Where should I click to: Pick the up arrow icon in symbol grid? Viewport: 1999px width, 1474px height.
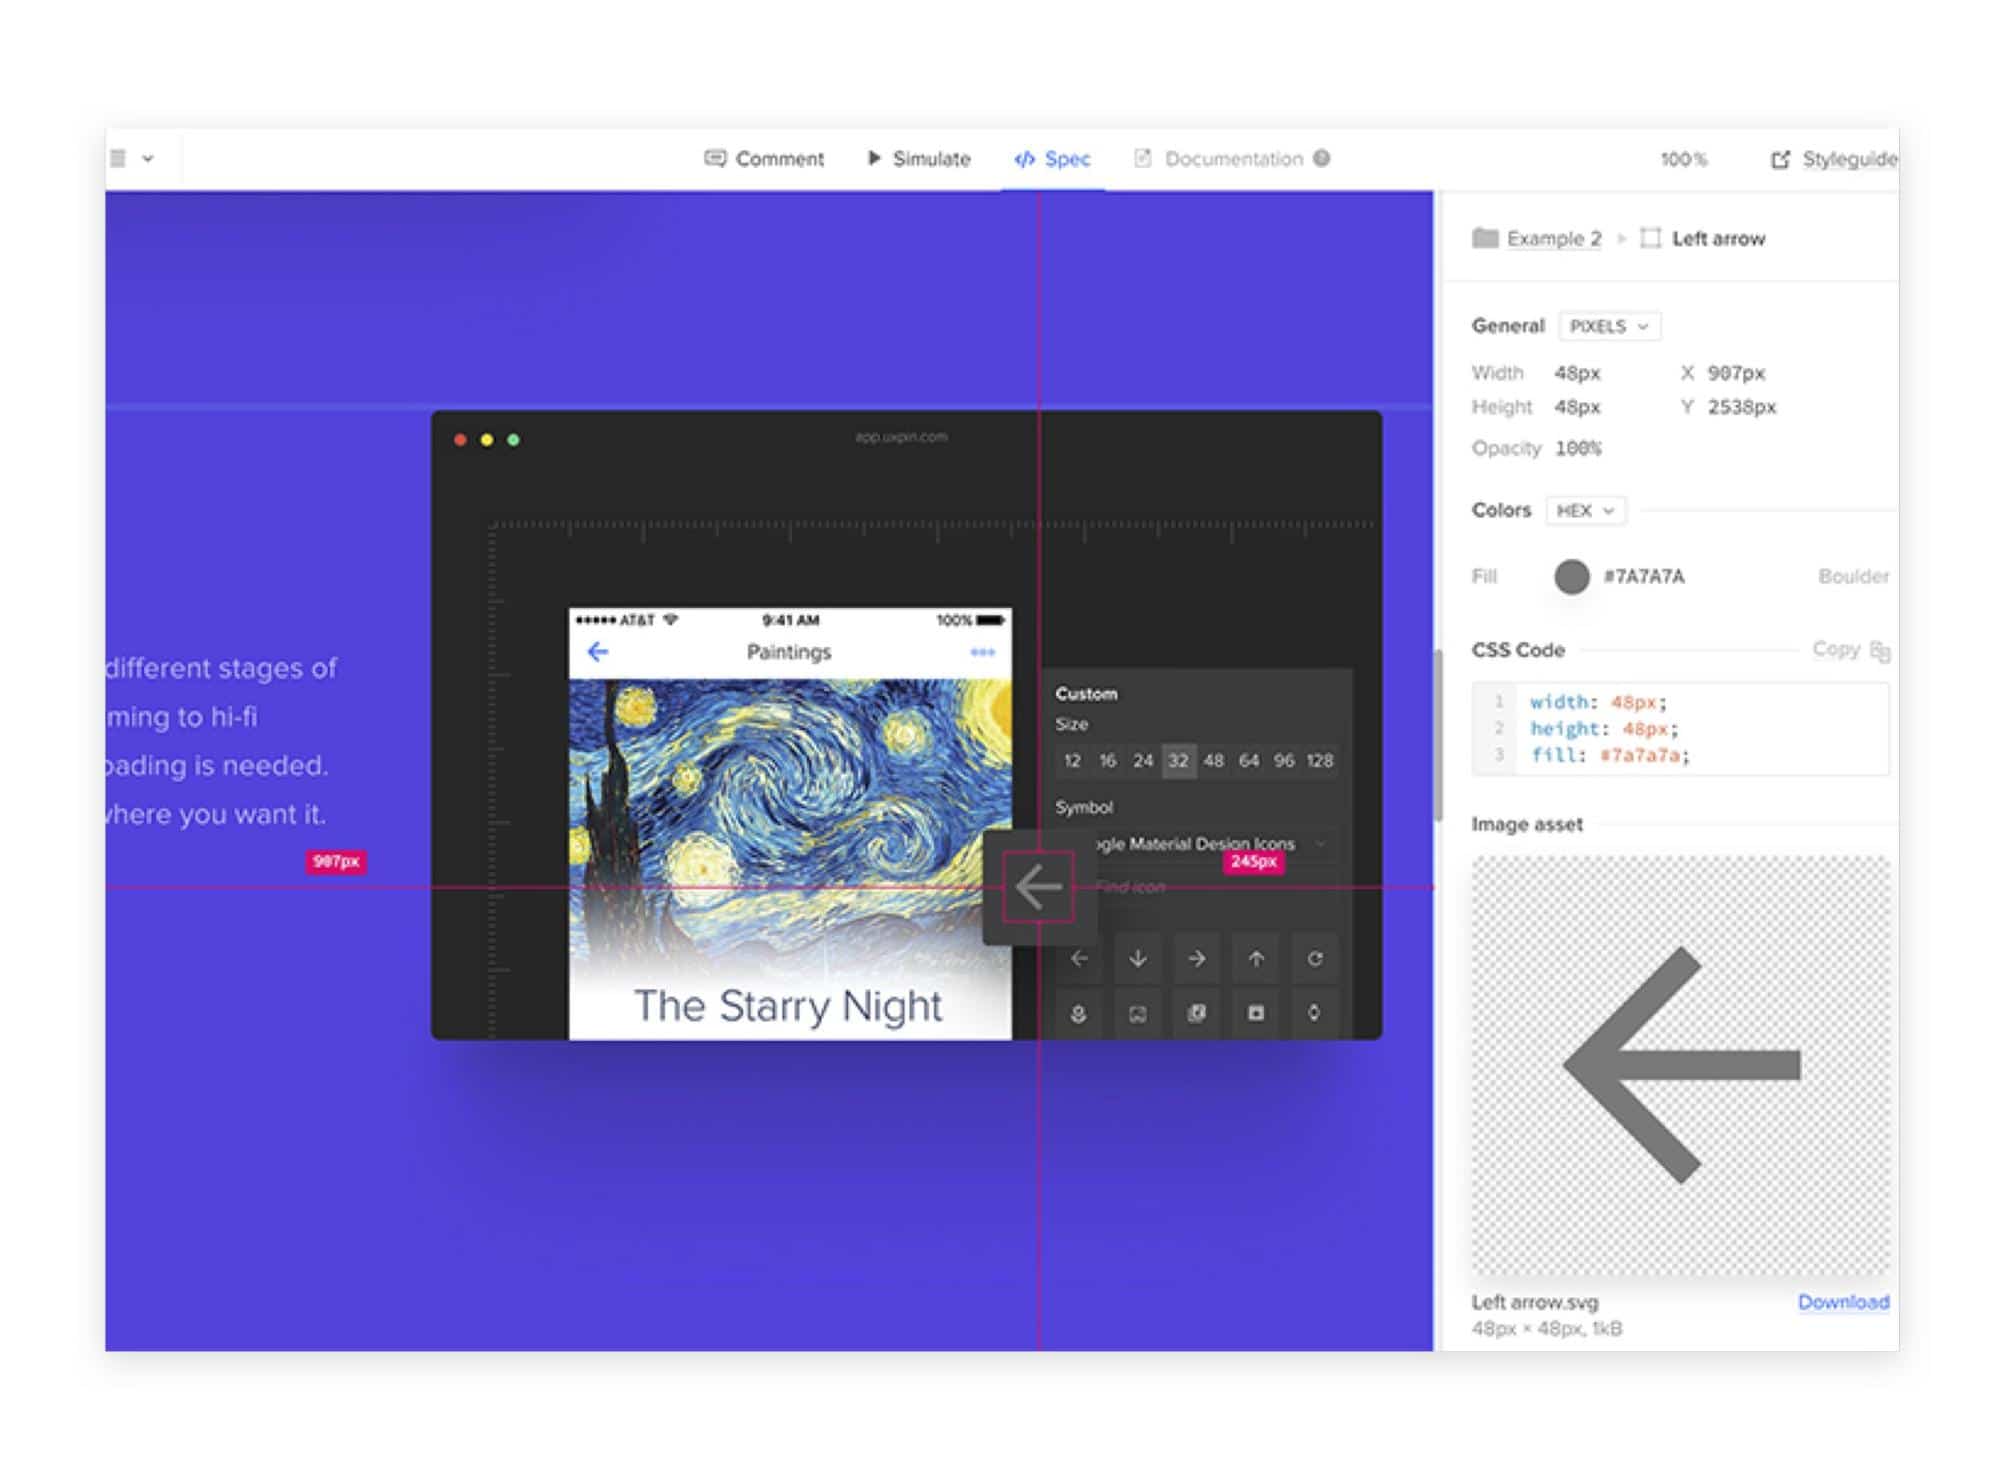pyautogui.click(x=1256, y=959)
